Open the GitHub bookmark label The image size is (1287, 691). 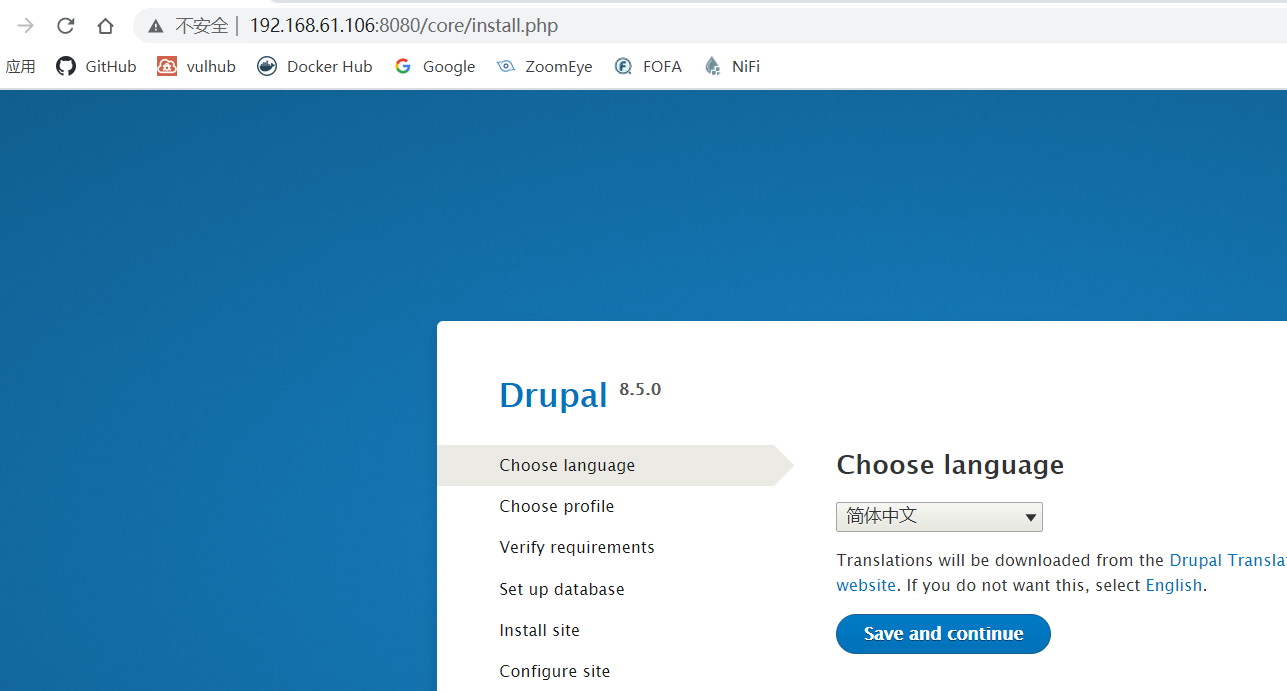point(111,67)
